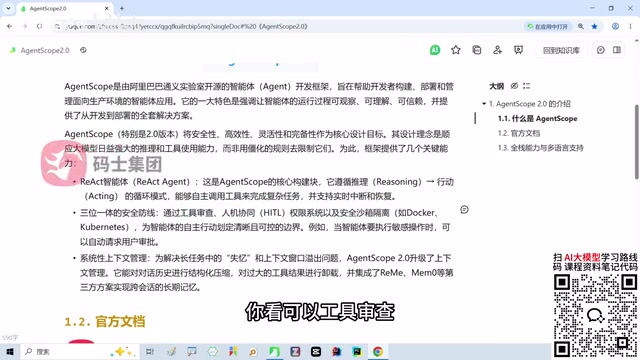This screenshot has height=360, width=640.
Task: Reload the page with the refresh icon
Action: pyautogui.click(x=39, y=27)
